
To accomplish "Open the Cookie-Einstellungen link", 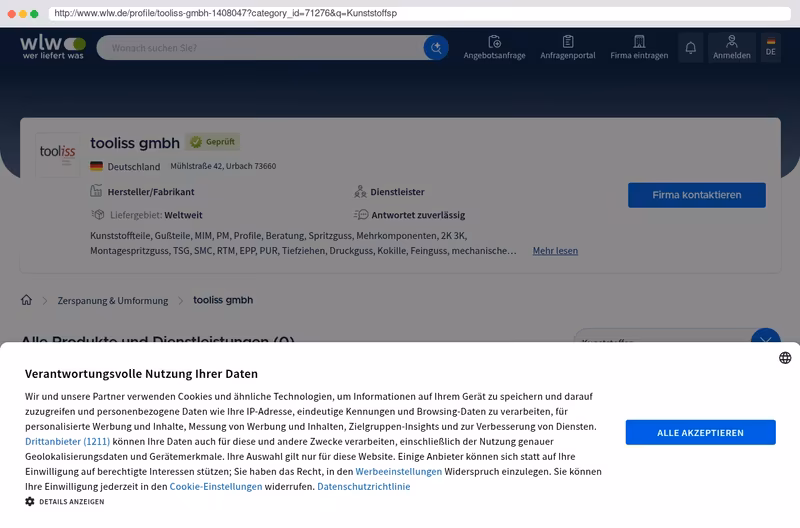I will pyautogui.click(x=216, y=487).
